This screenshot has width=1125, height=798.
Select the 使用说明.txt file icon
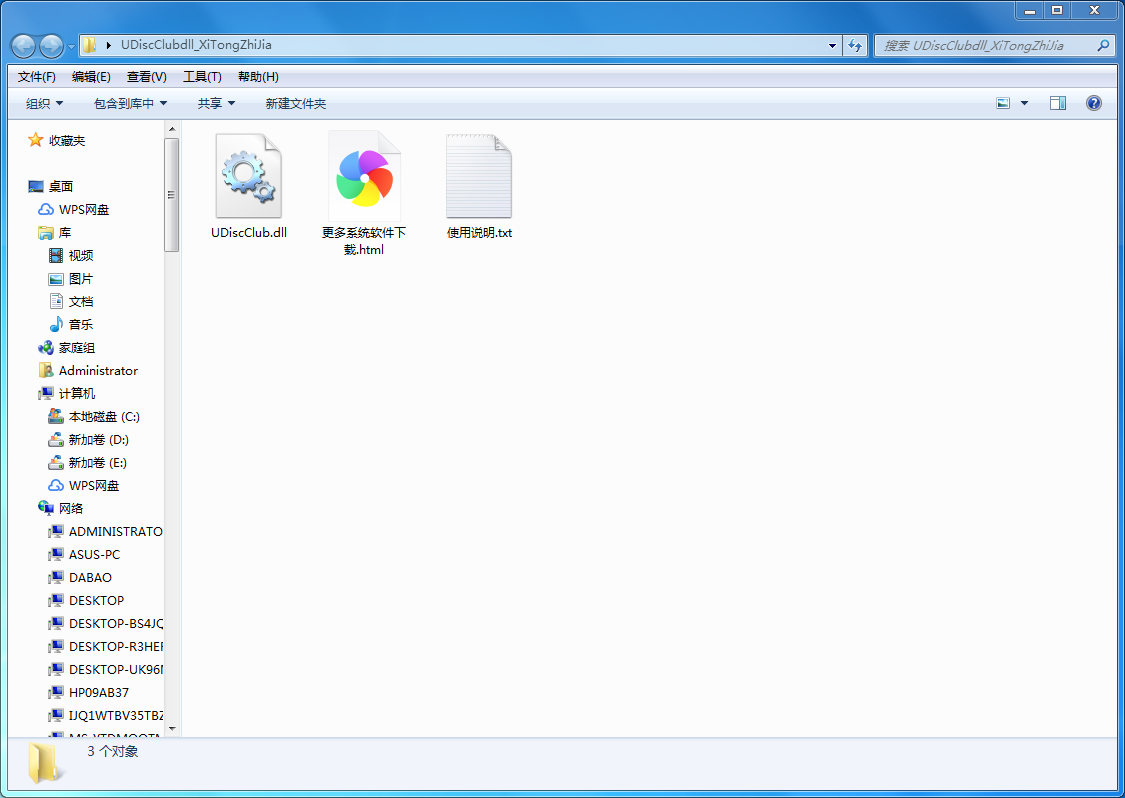pyautogui.click(x=479, y=176)
